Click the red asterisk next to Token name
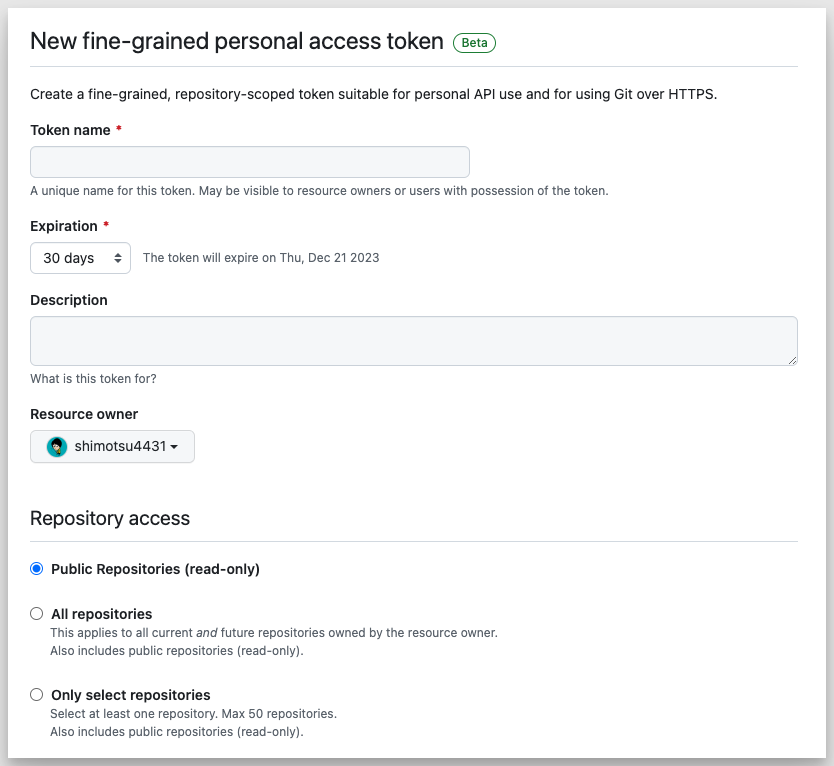 pyautogui.click(x=121, y=128)
